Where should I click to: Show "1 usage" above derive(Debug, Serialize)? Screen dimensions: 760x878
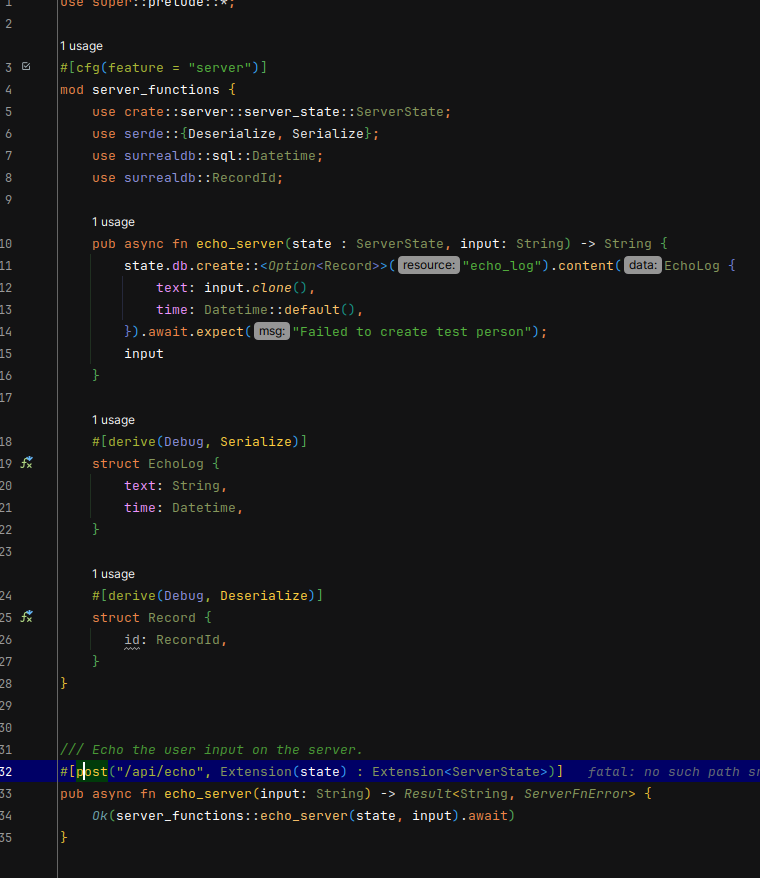[113, 420]
